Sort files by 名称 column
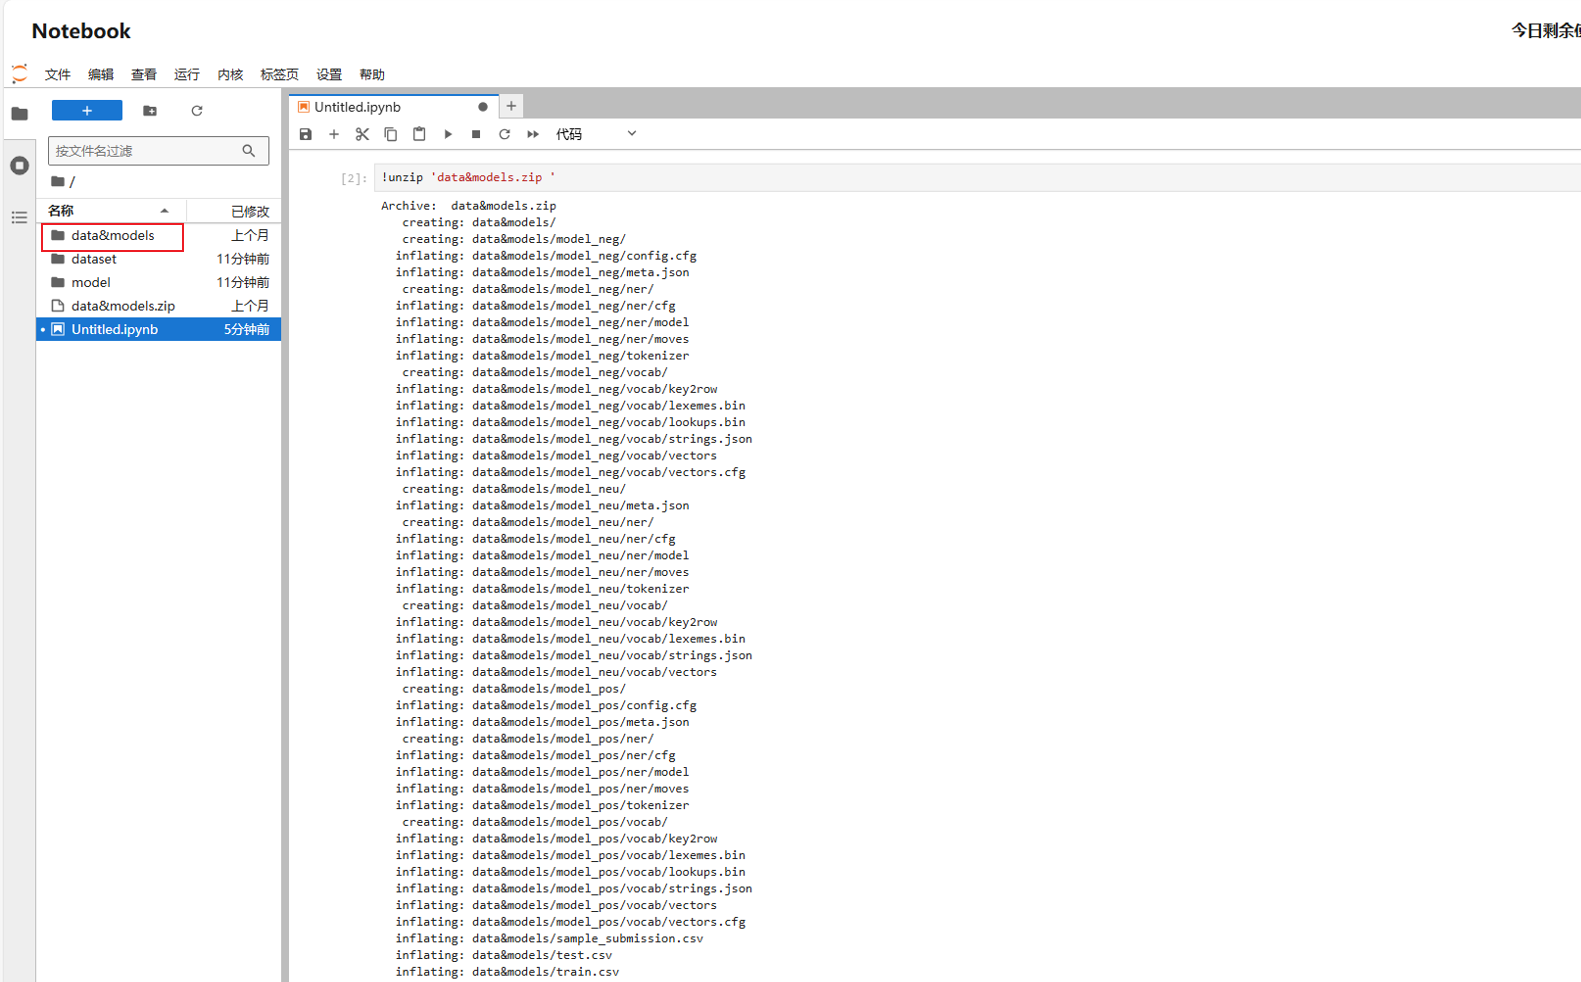This screenshot has height=982, width=1581. pos(110,211)
